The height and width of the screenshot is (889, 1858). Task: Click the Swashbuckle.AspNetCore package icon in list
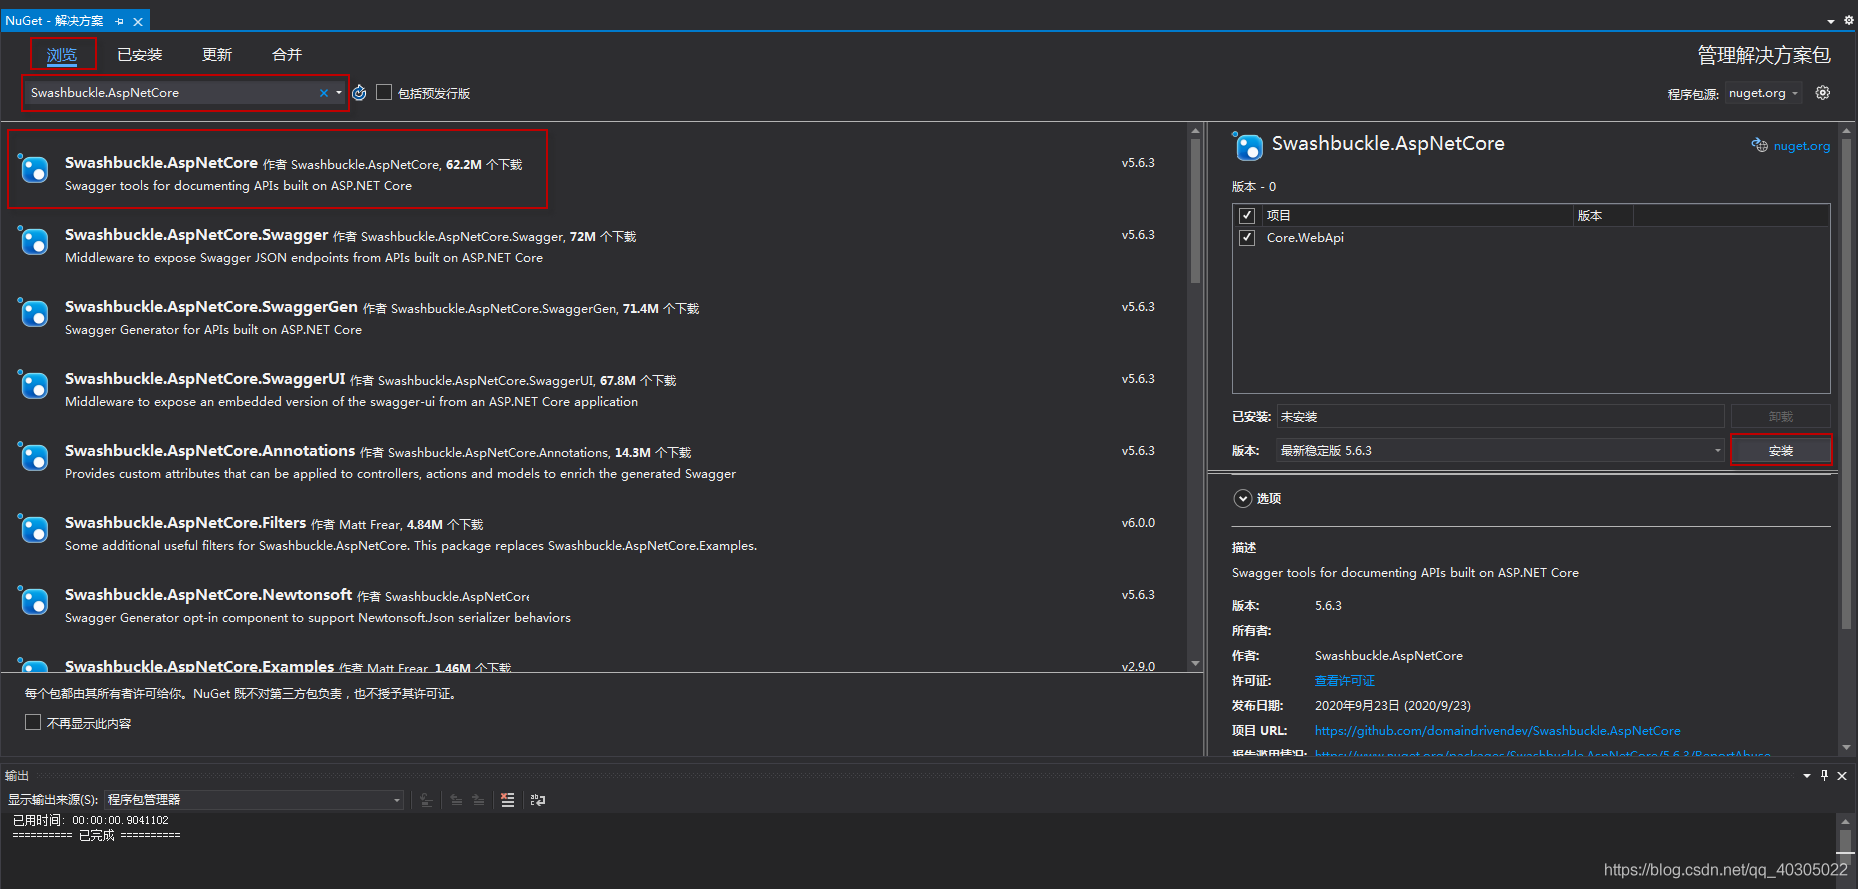pyautogui.click(x=35, y=170)
